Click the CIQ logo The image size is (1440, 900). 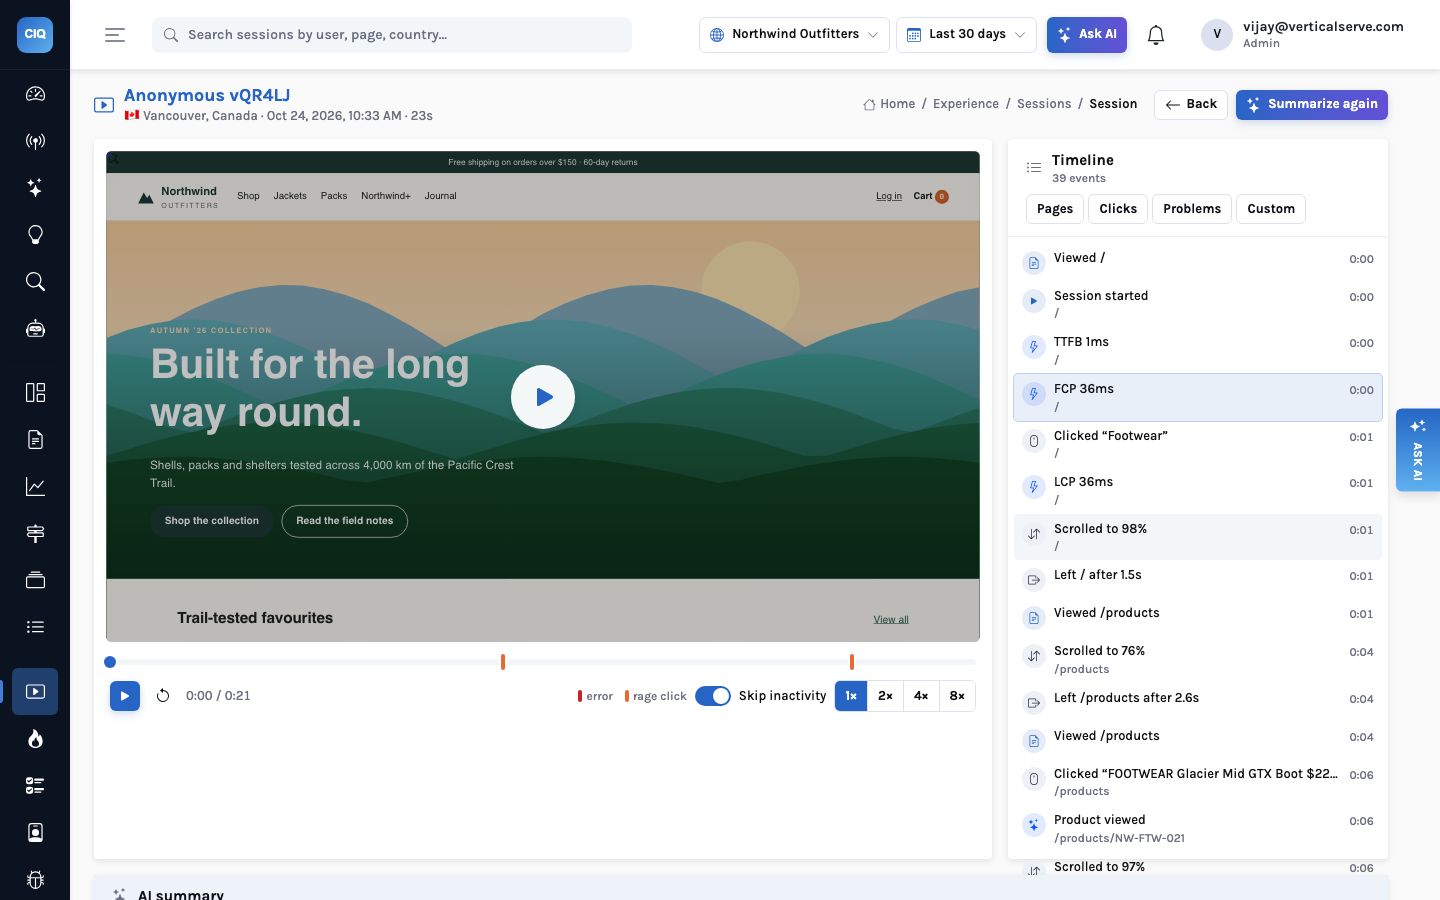(35, 34)
